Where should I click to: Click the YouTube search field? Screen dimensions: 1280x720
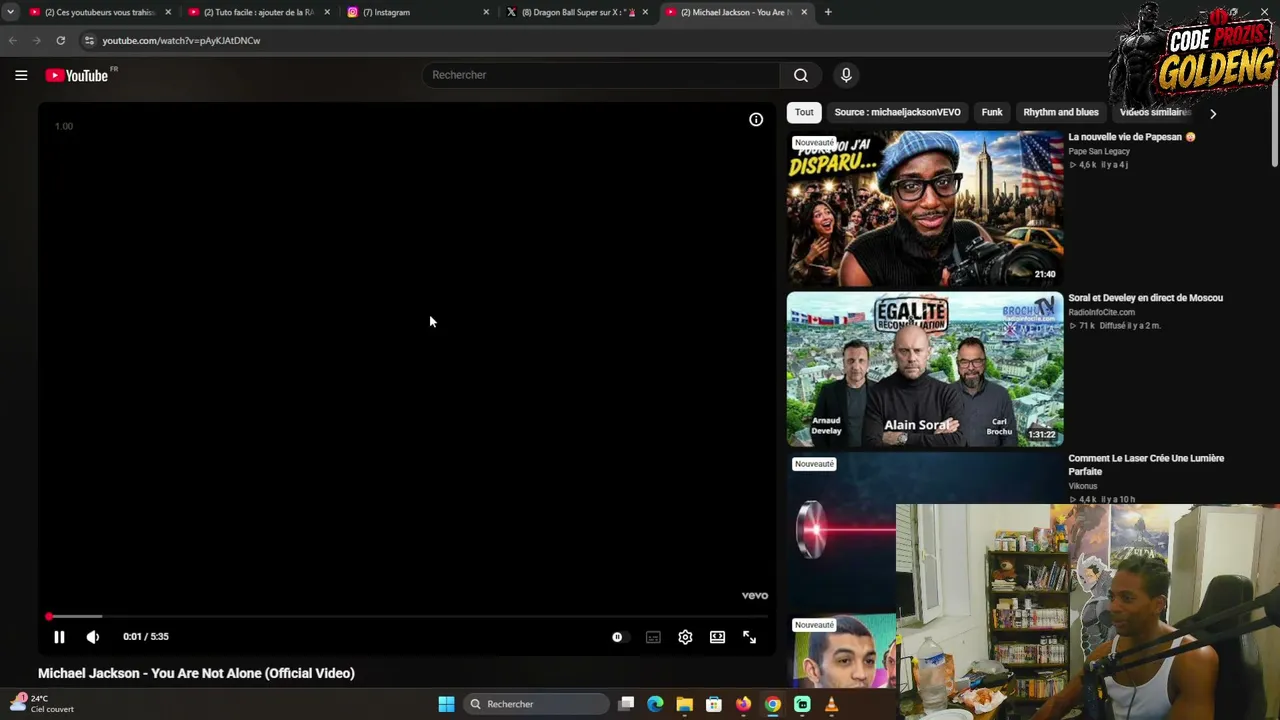click(x=601, y=75)
